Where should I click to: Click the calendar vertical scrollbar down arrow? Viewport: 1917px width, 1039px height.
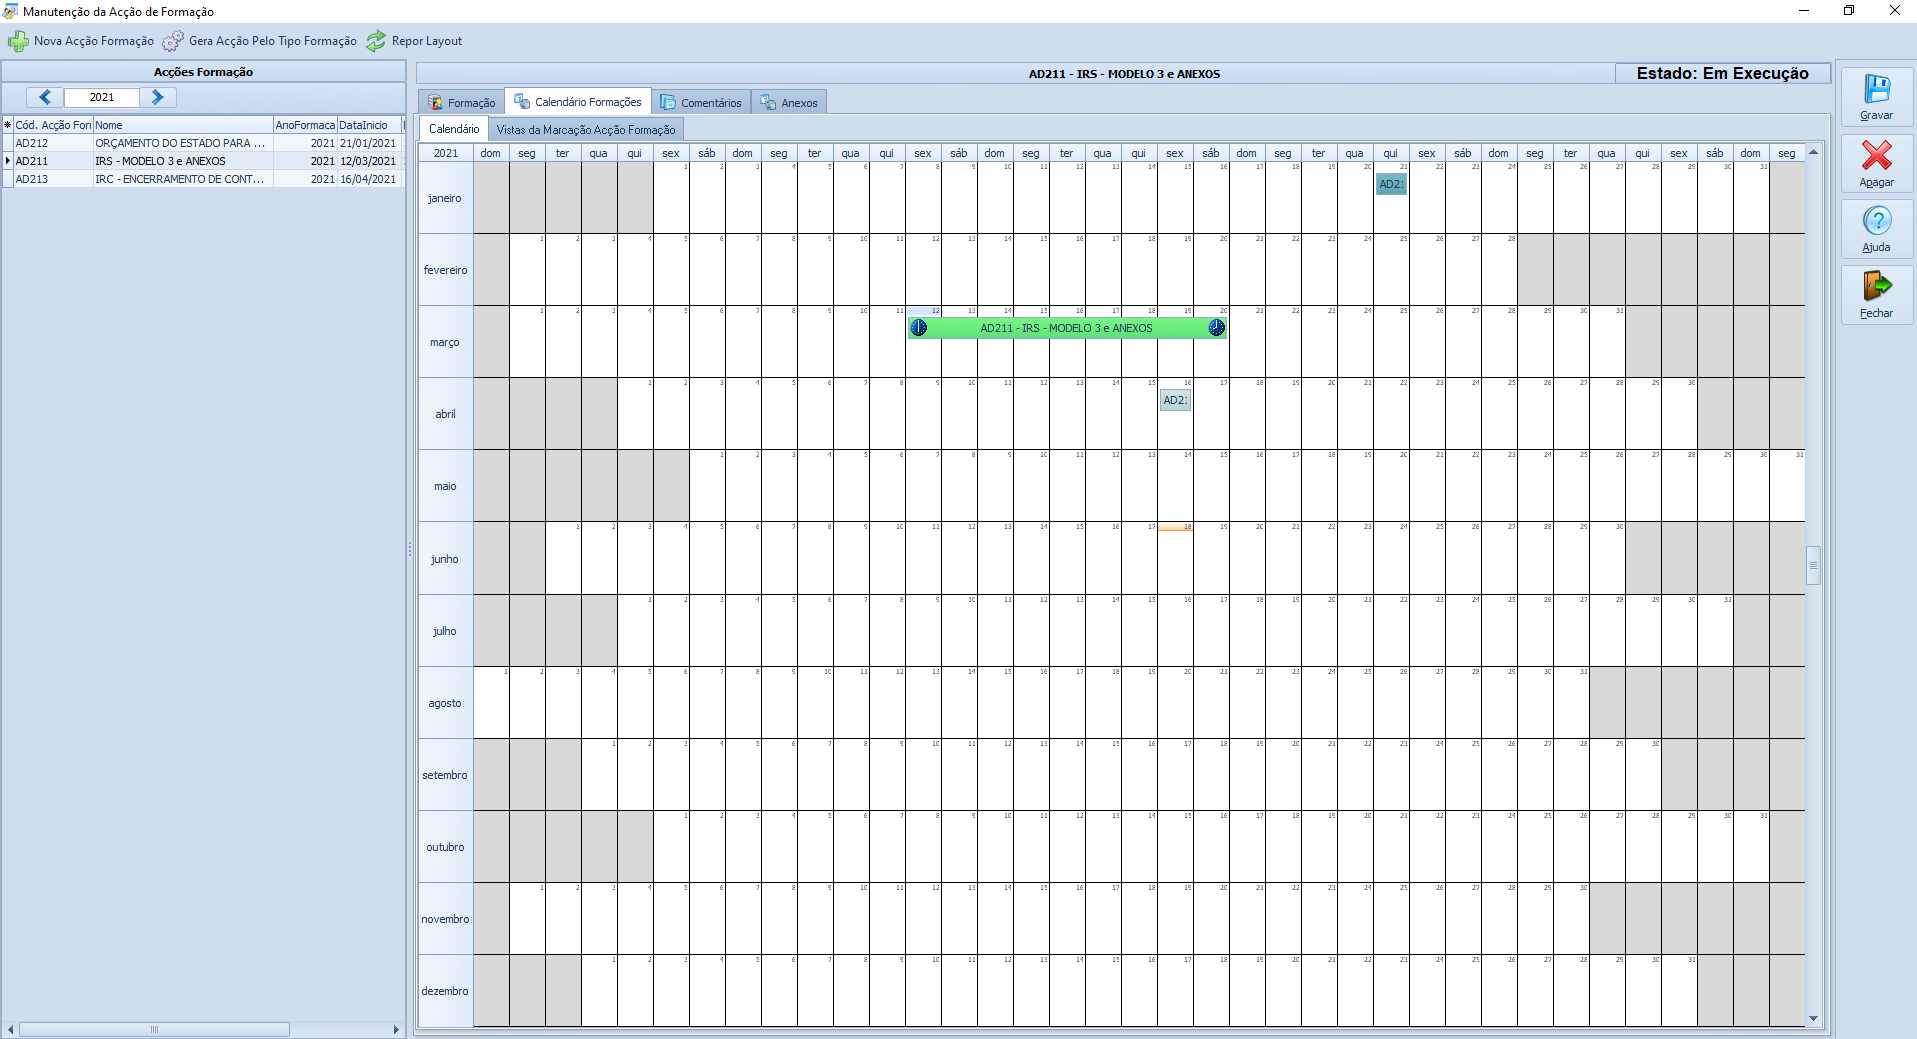(1813, 1019)
